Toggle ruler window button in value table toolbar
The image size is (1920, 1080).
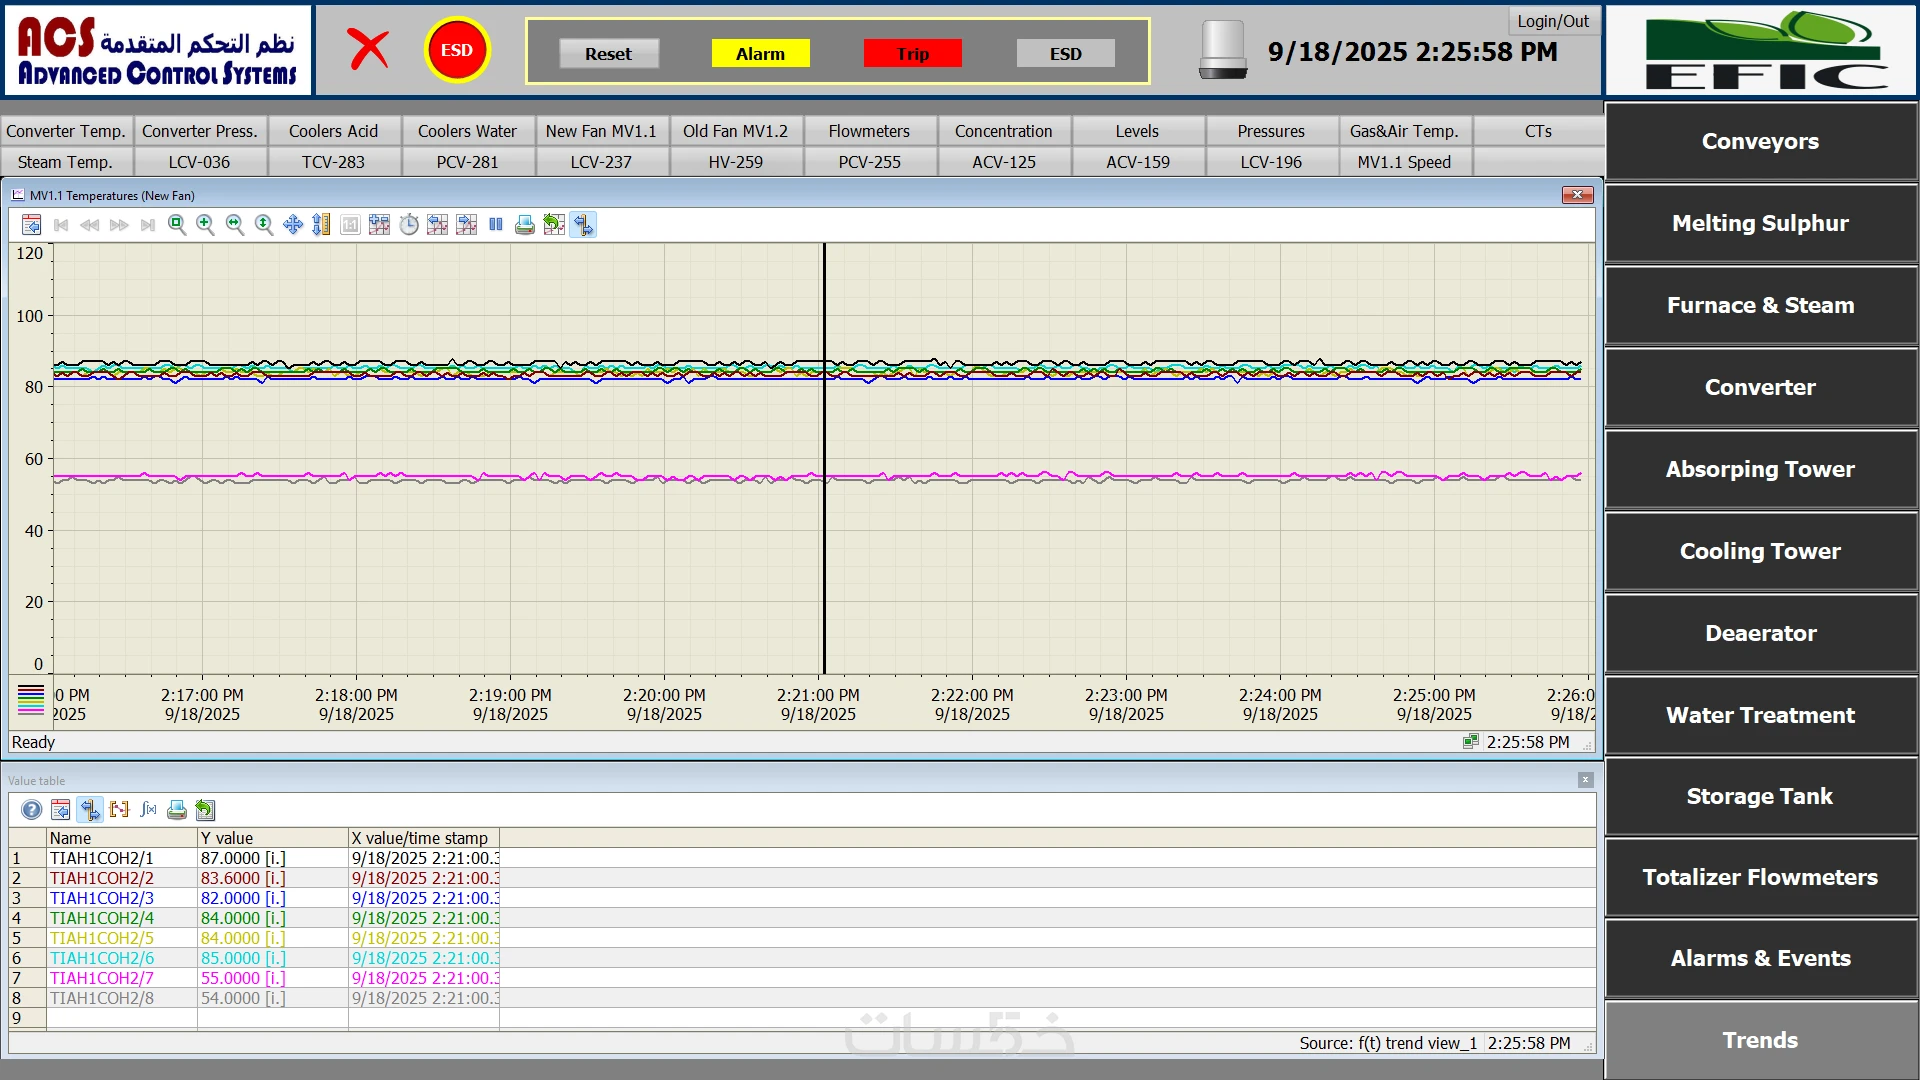point(90,810)
